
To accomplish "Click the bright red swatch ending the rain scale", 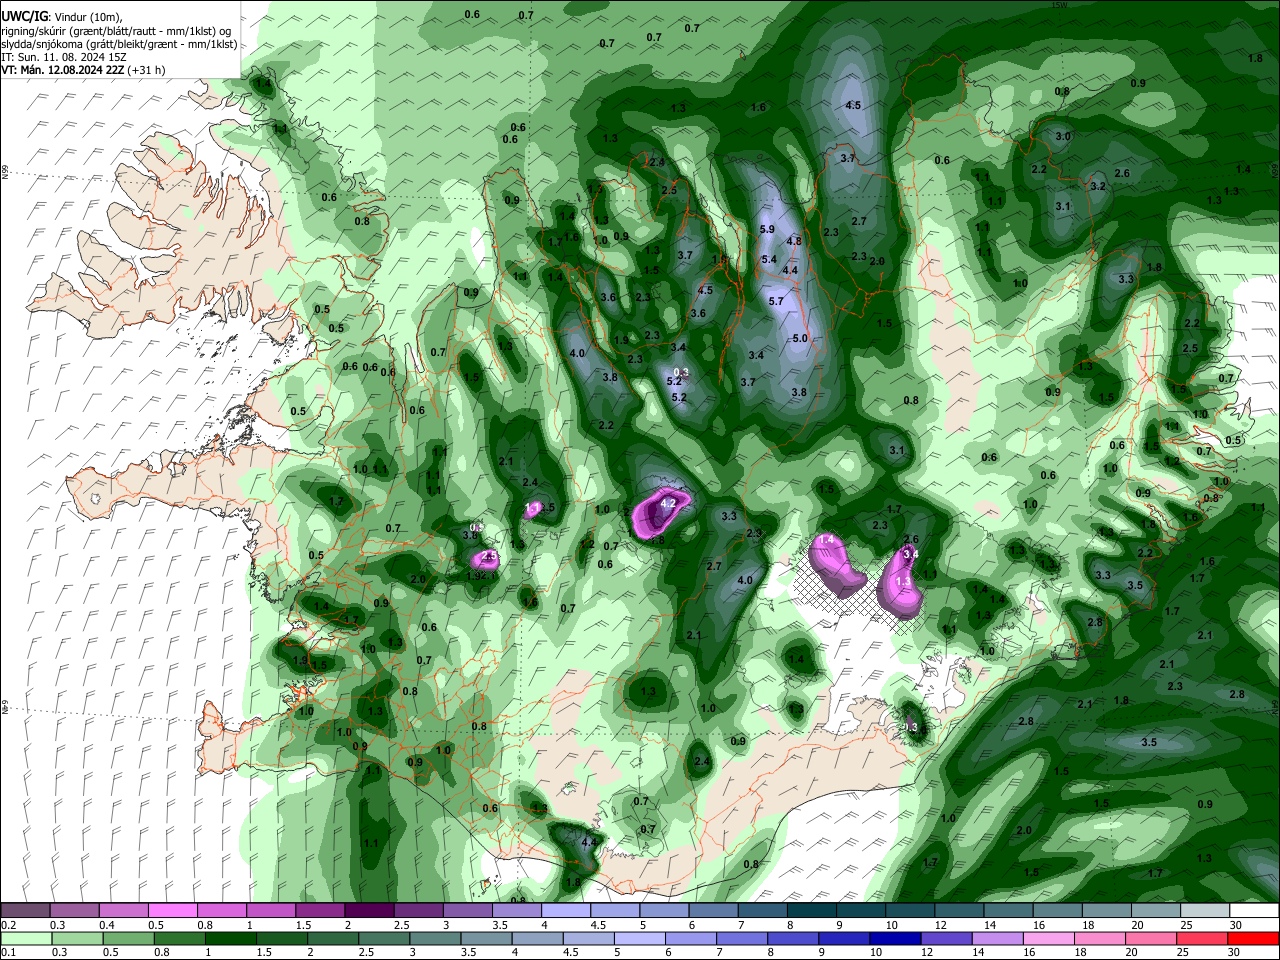I will [x=1254, y=939].
